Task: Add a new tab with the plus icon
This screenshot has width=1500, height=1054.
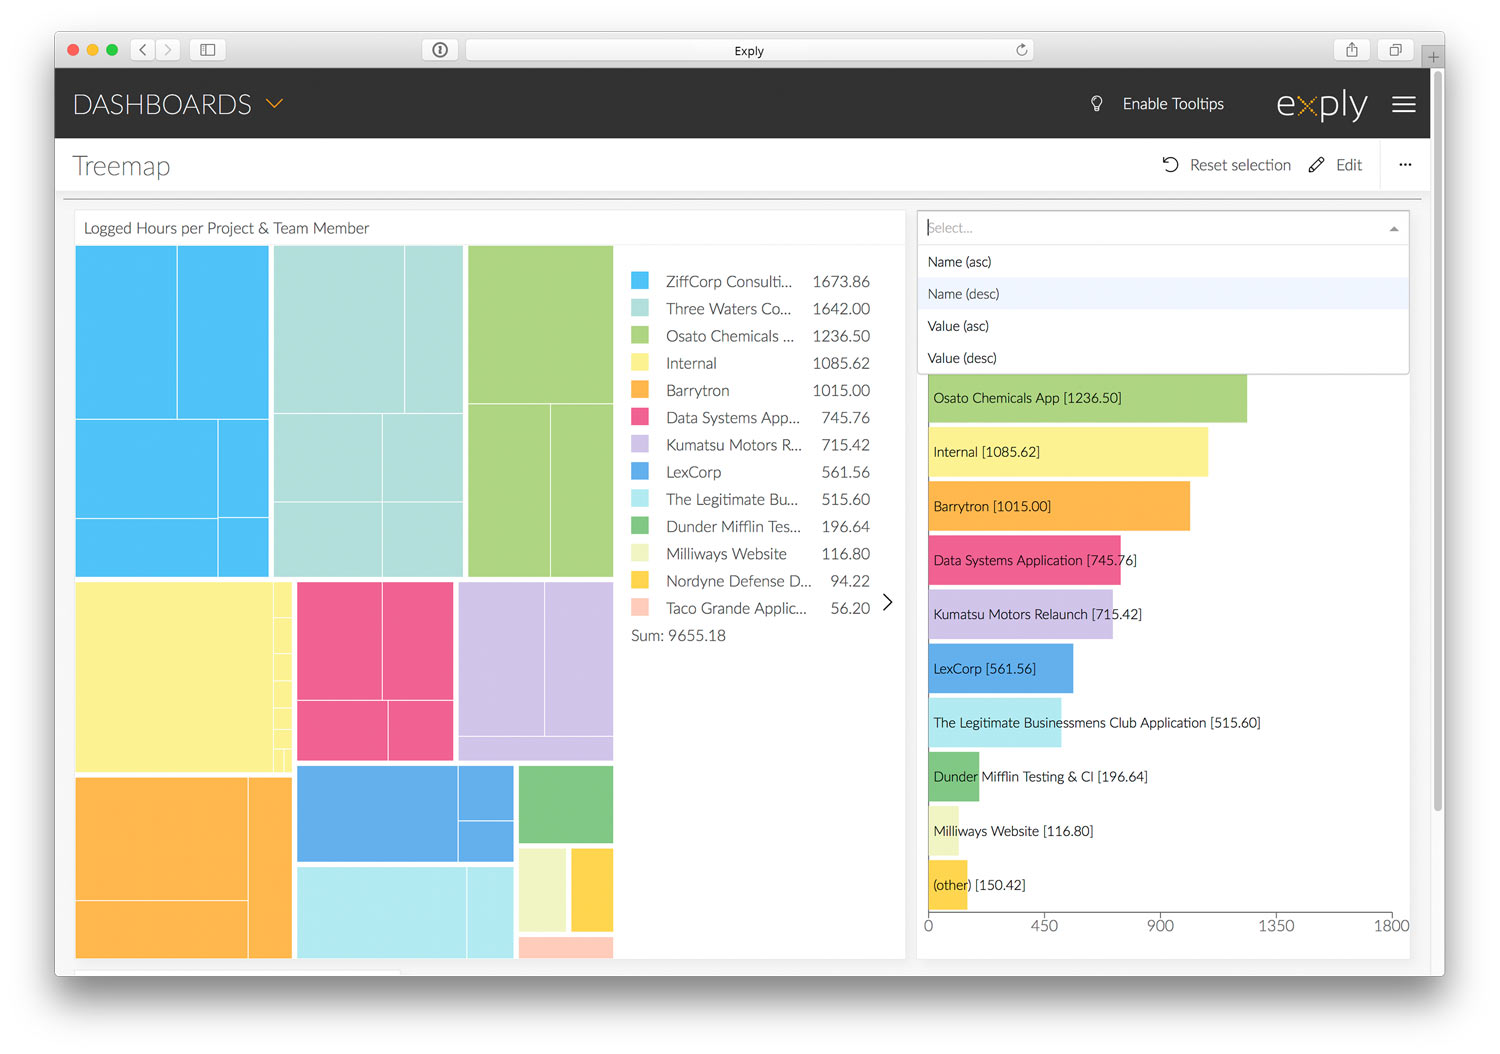Action: [x=1434, y=57]
